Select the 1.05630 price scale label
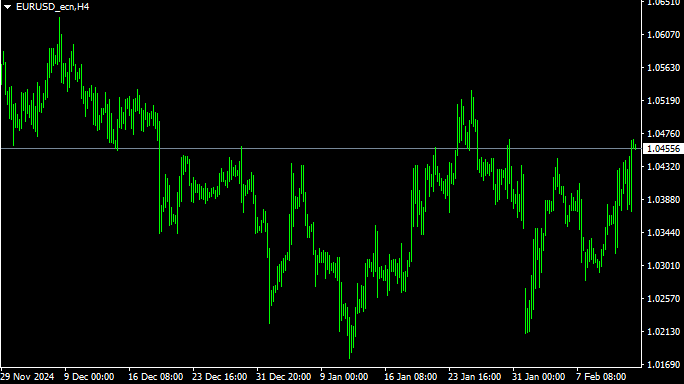Image resolution: width=684 pixels, height=384 pixels. click(x=663, y=68)
